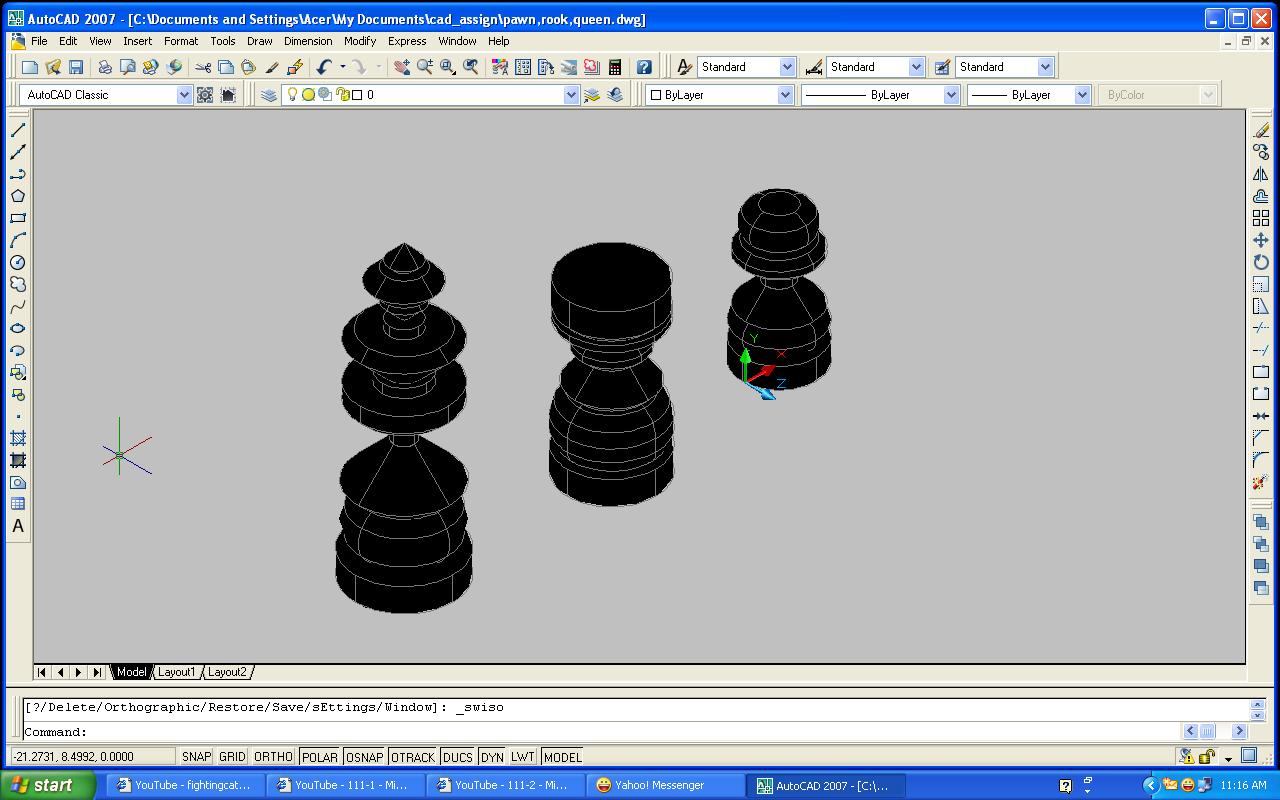This screenshot has width=1280, height=800.
Task: Select the Line tool in Draw toolbar
Action: point(18,130)
